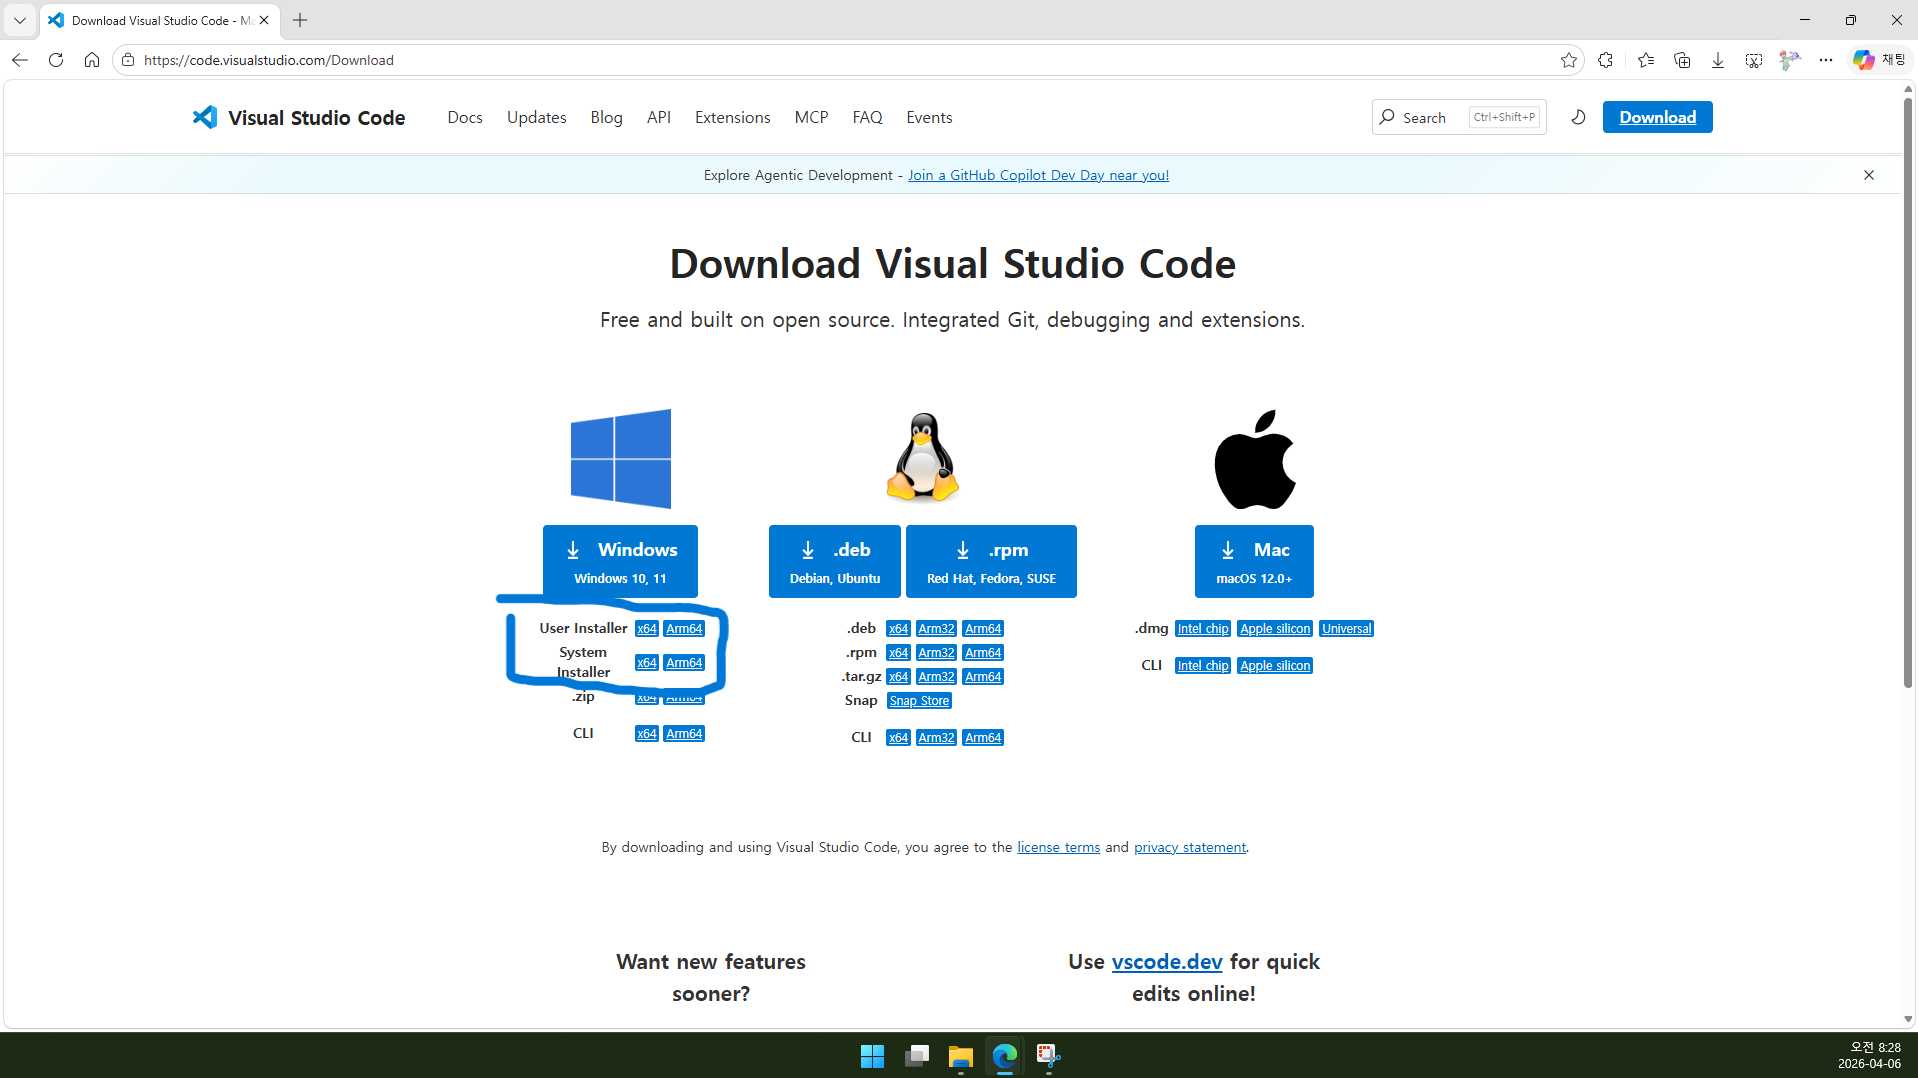
Task: Open the Windows Start menu
Action: [x=873, y=1056]
